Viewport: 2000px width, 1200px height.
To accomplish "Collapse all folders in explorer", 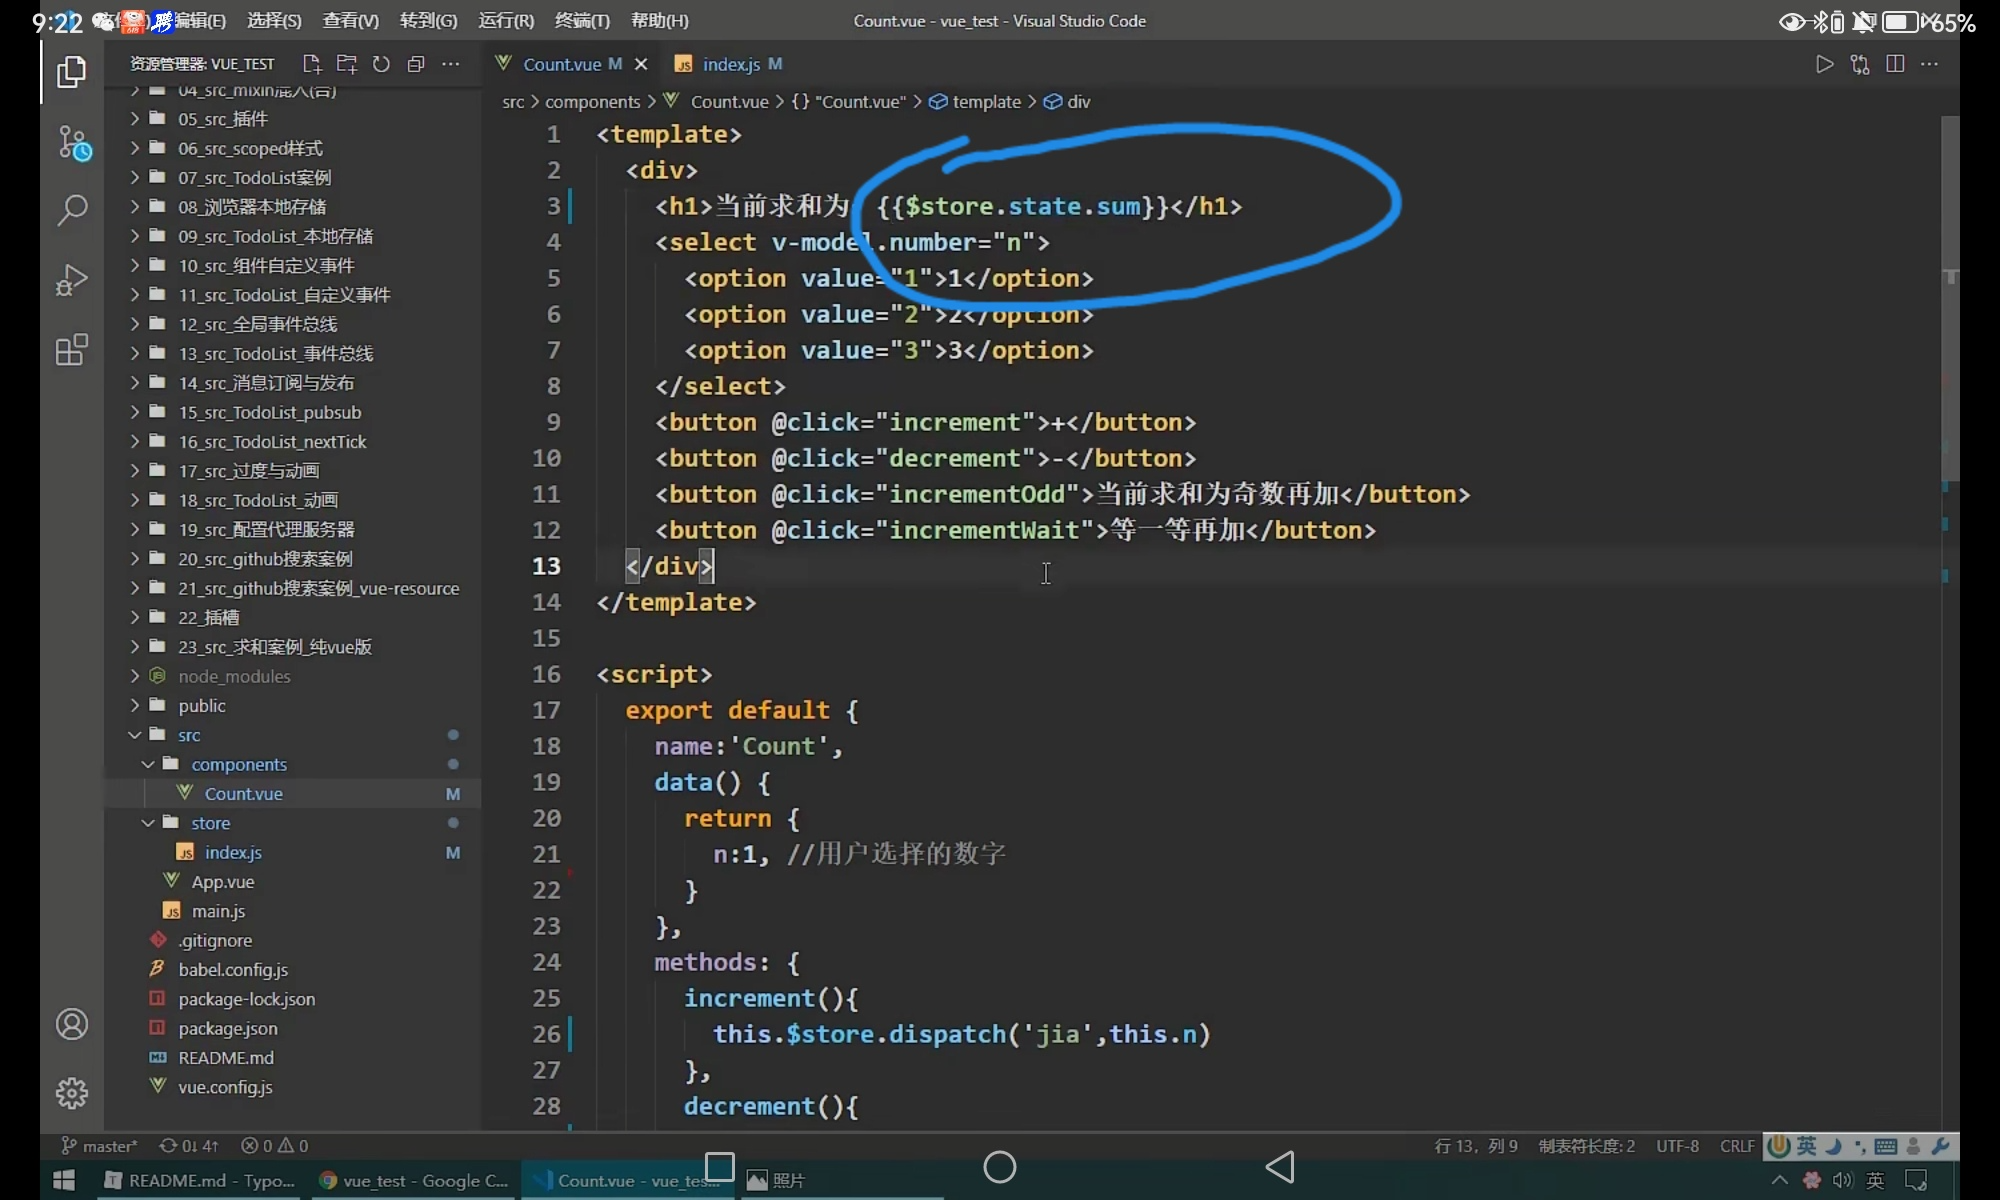I will (x=416, y=64).
